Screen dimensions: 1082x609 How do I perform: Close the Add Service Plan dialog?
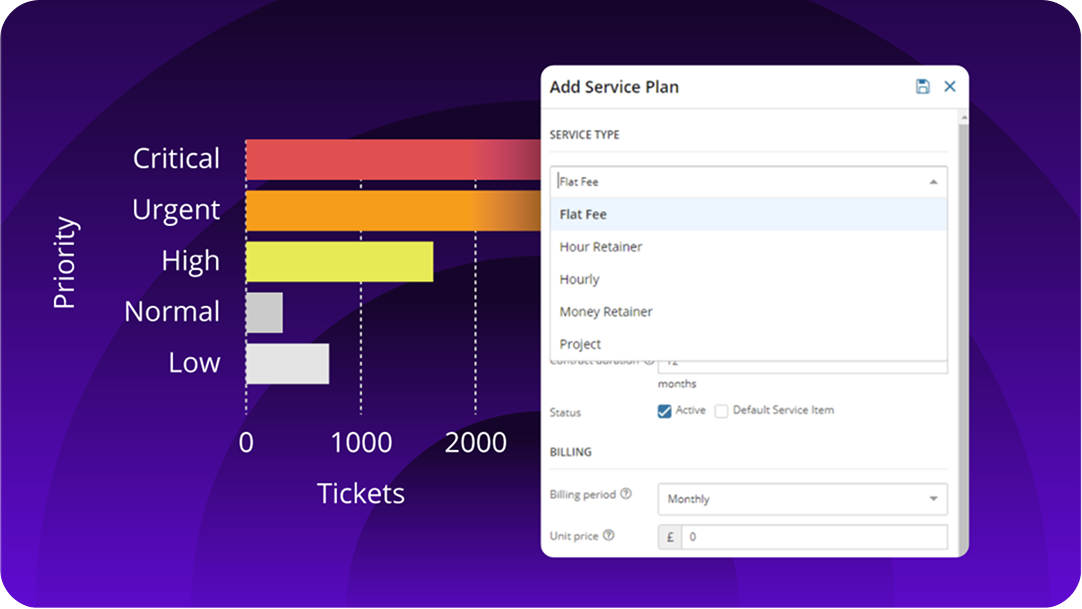[950, 87]
